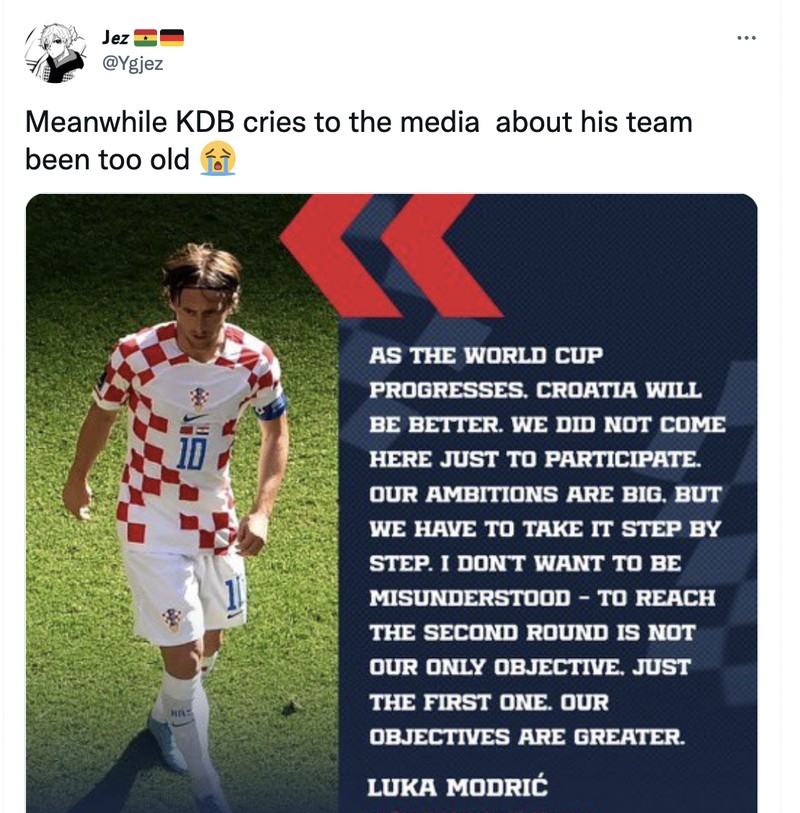Click 'OBJECTIVES ARE GREATER' quote line
800x813 pixels.
(x=527, y=737)
